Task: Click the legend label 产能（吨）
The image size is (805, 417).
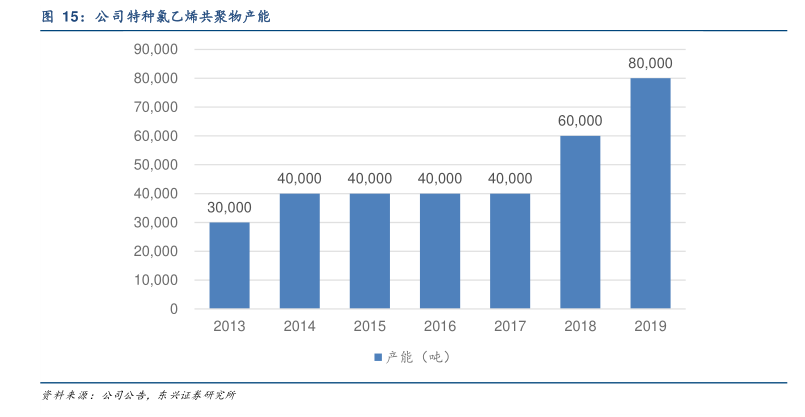Action: tap(418, 357)
